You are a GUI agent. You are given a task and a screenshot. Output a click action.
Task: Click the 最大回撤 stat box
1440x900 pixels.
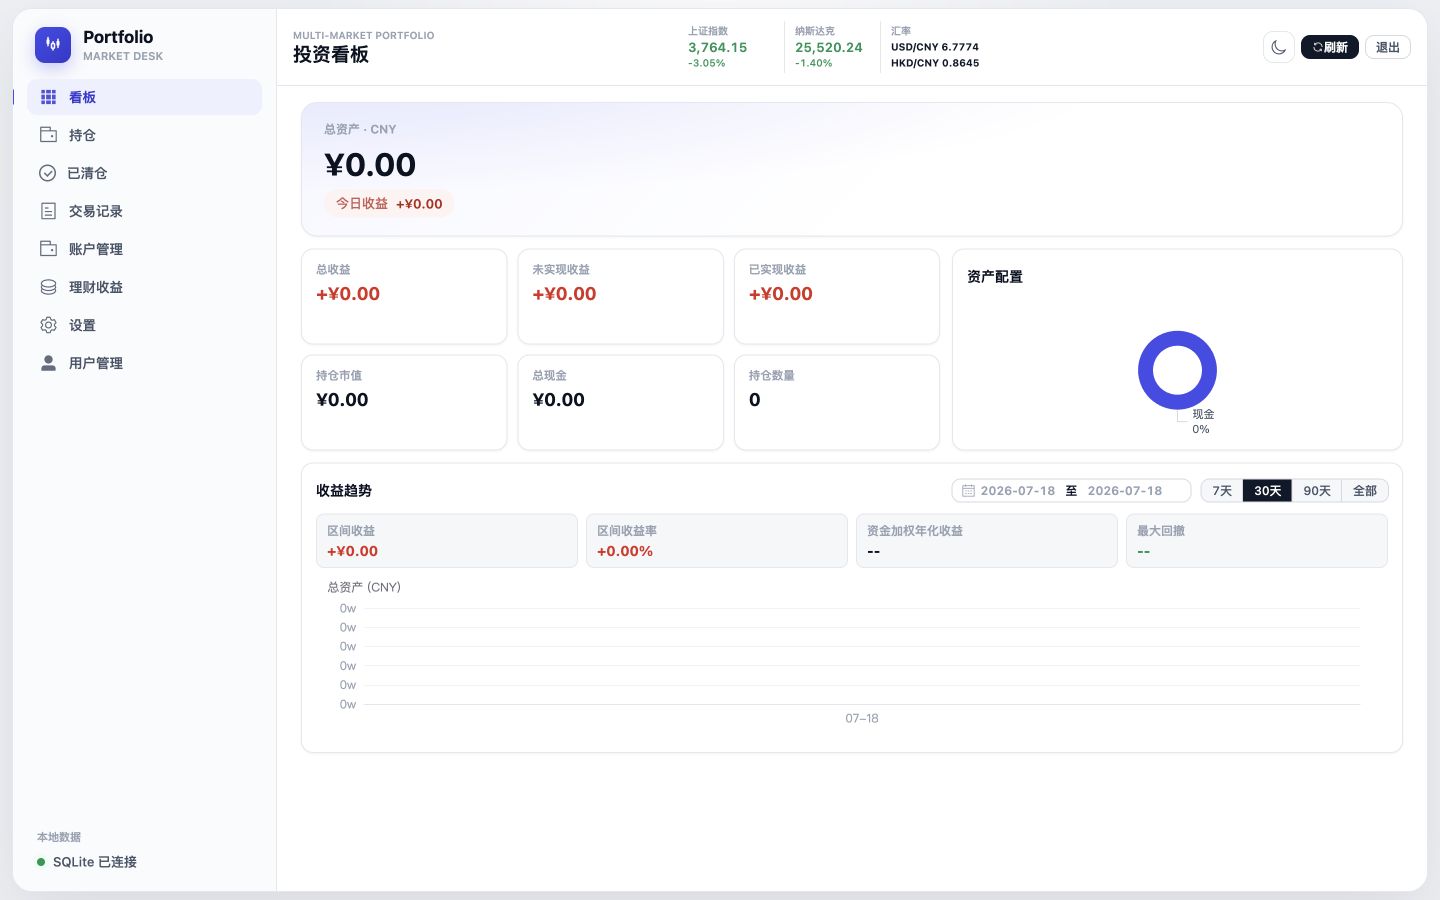pos(1257,541)
